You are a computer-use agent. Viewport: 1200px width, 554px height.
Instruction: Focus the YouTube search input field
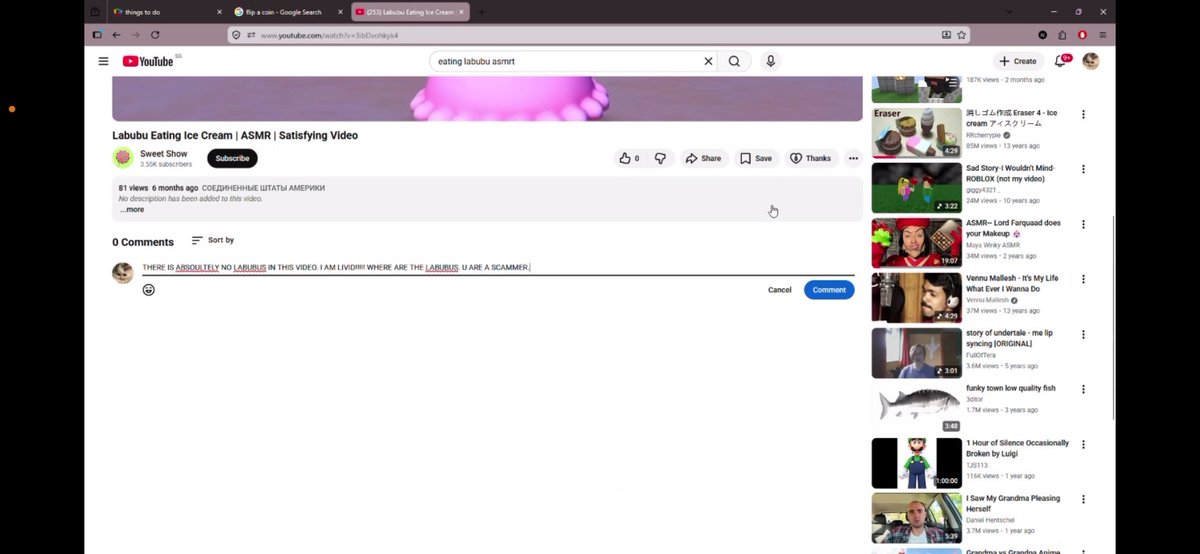click(x=566, y=61)
